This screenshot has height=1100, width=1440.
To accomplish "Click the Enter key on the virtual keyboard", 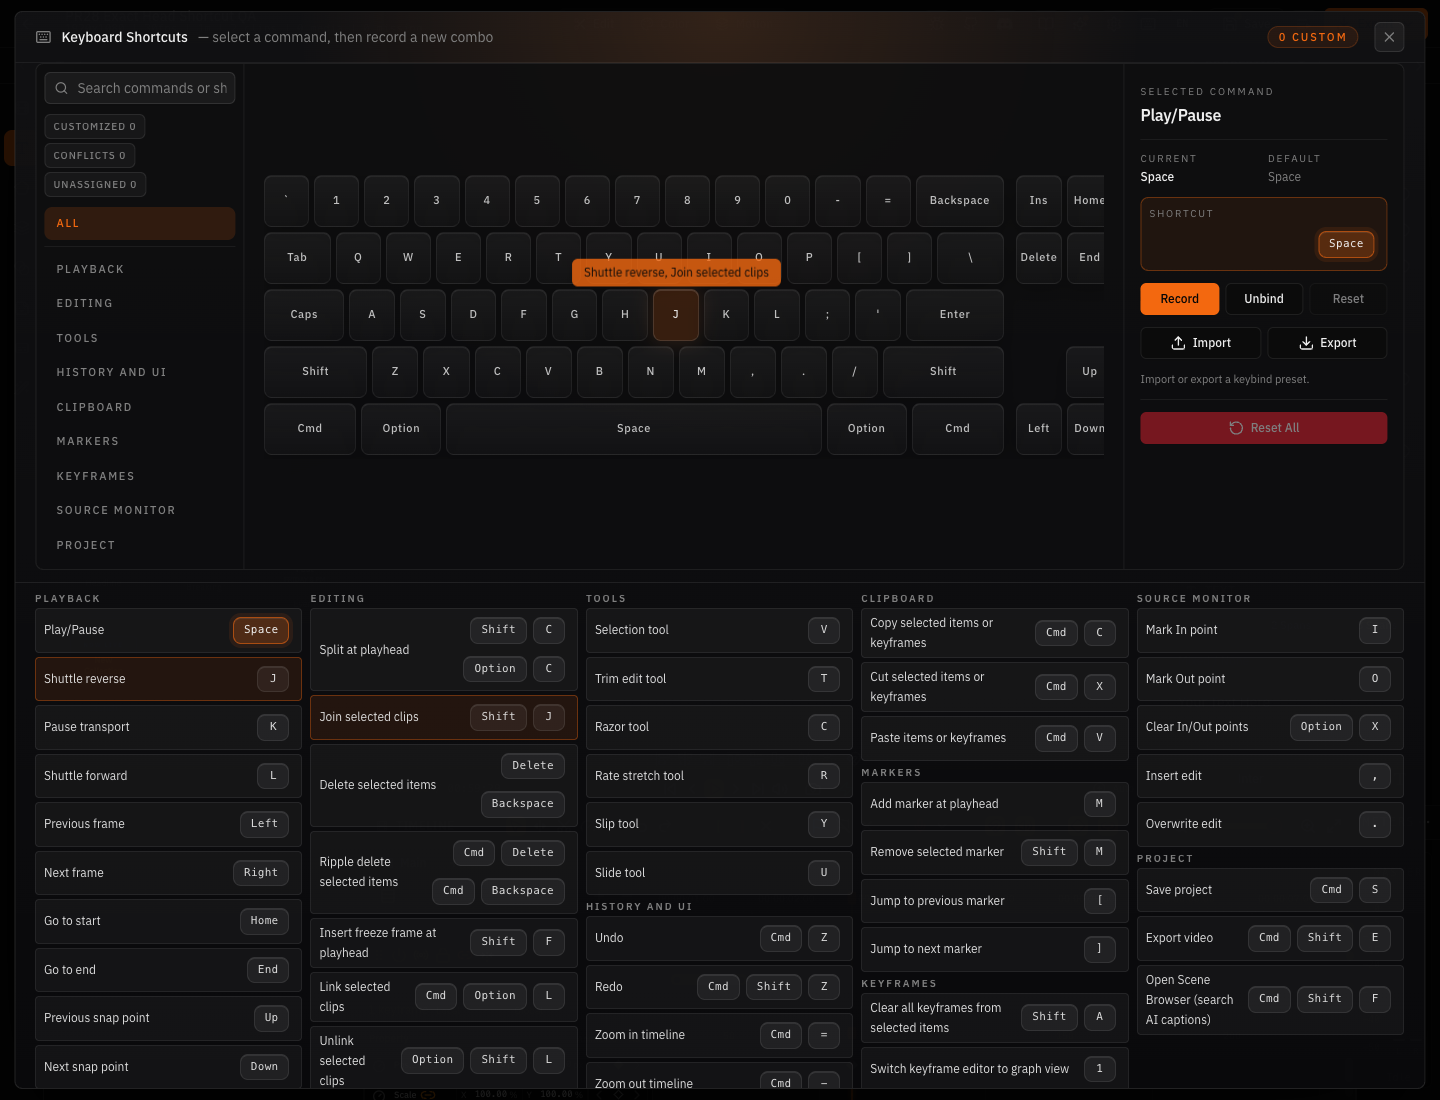I will click(955, 315).
